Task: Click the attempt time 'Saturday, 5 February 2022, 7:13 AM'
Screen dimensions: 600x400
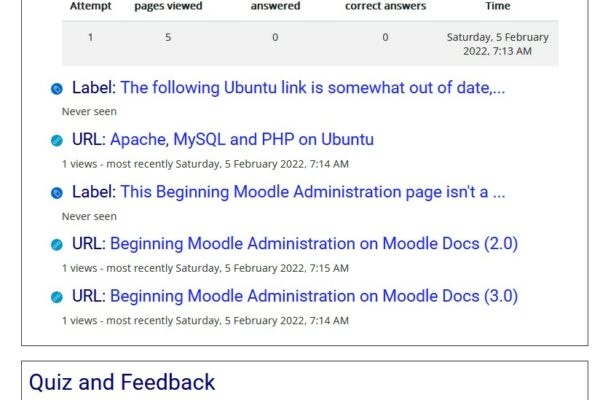Action: pyautogui.click(x=497, y=44)
